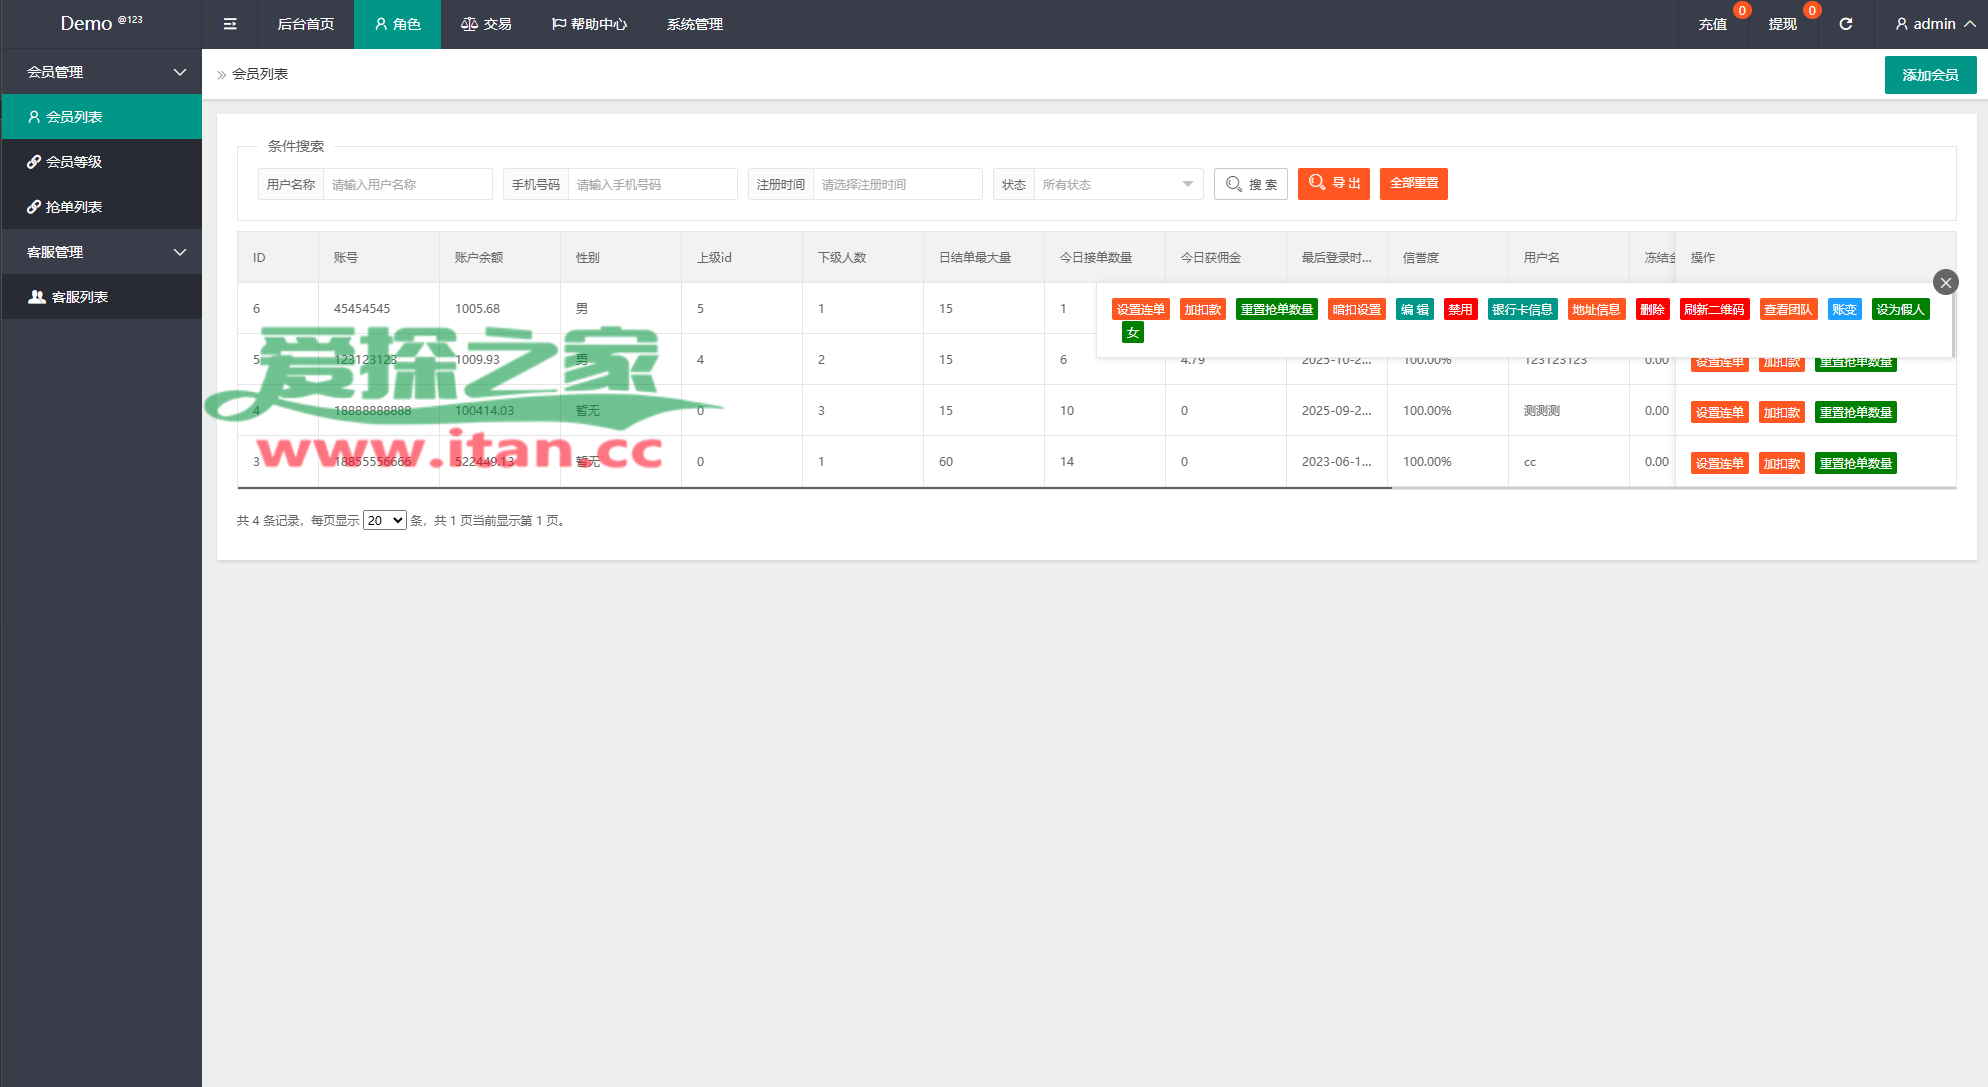Toggle the sidebar collapse menu icon
1988x1087 pixels.
[230, 24]
